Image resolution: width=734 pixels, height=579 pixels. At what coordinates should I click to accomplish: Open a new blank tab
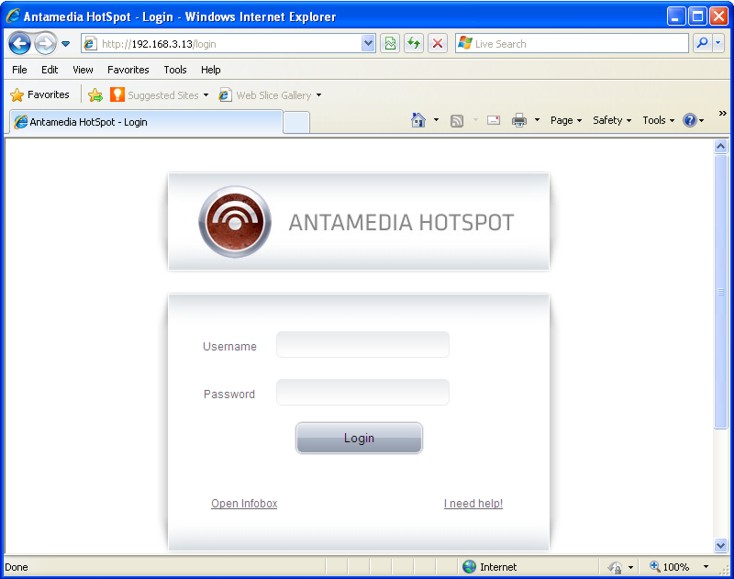[296, 123]
